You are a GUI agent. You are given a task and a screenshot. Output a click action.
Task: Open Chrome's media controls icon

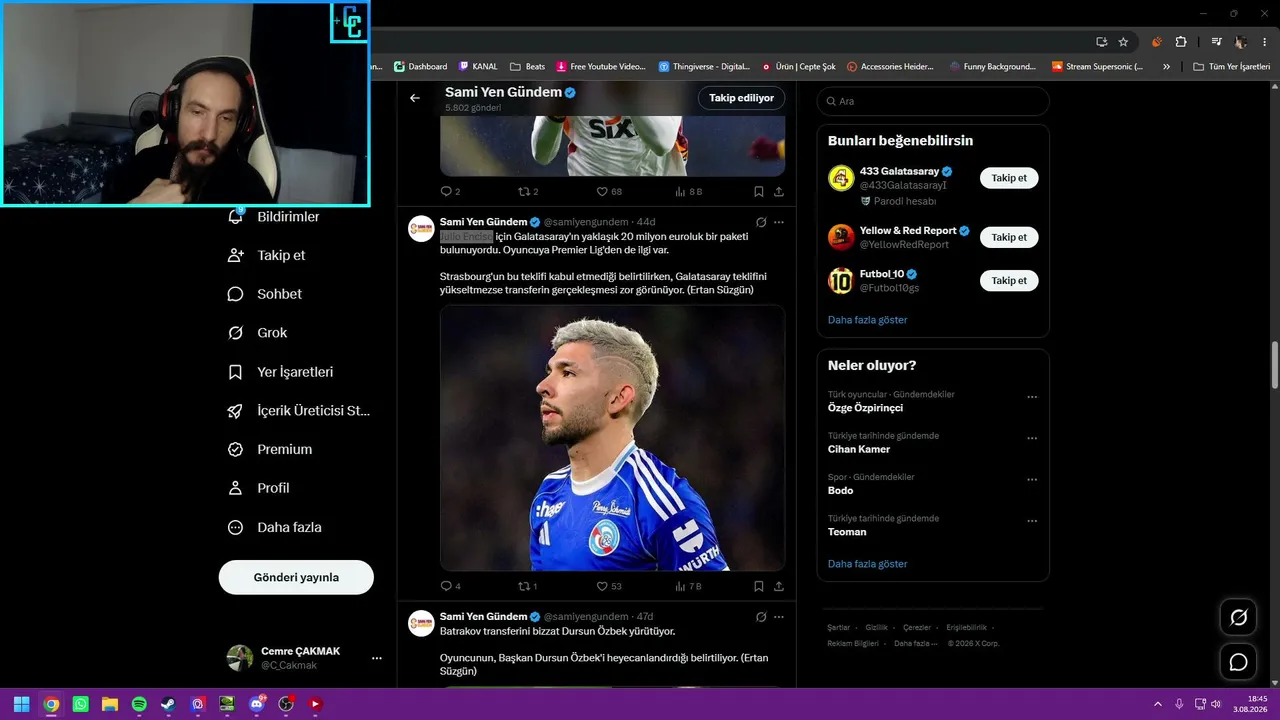(1216, 42)
